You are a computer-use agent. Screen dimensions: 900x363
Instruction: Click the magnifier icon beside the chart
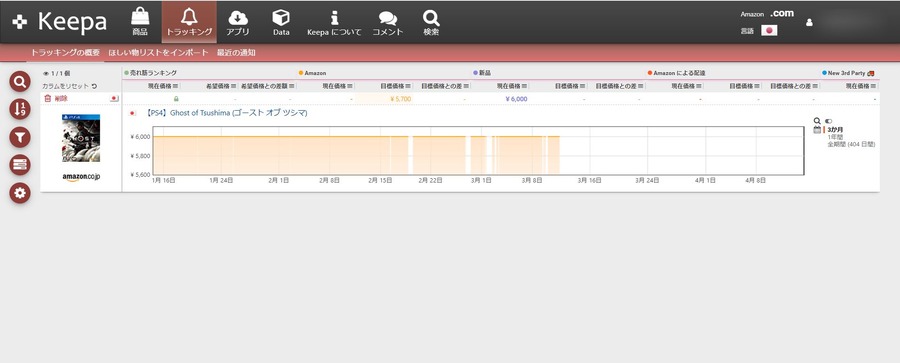click(817, 121)
